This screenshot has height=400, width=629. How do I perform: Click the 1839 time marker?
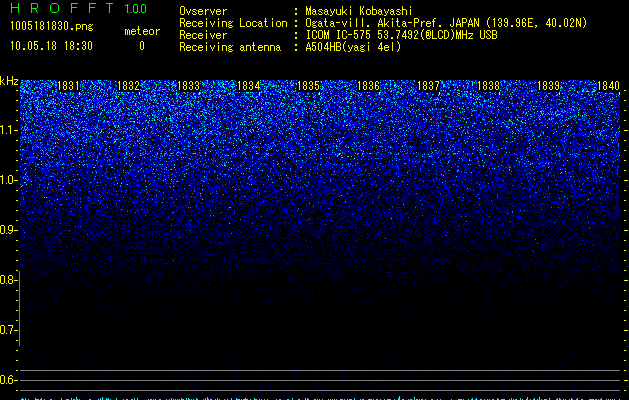point(548,86)
